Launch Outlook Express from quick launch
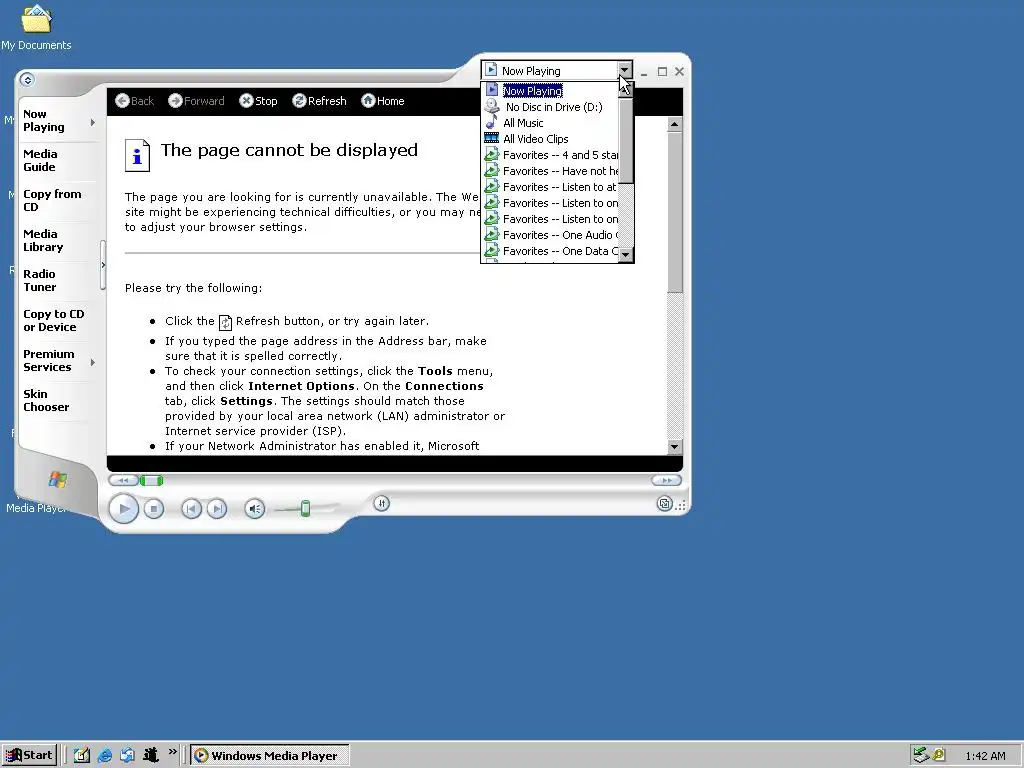This screenshot has height=768, width=1024. pyautogui.click(x=127, y=756)
